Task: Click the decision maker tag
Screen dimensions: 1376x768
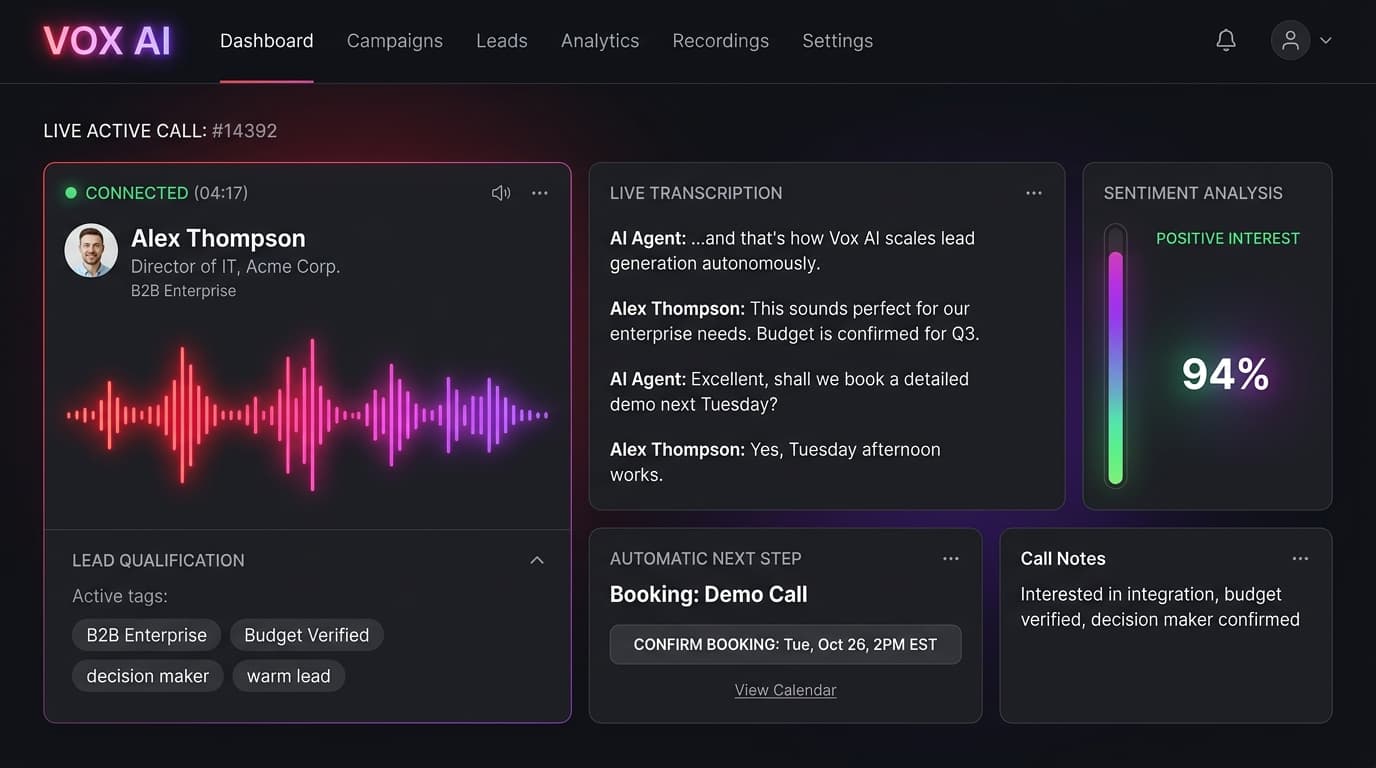Action: [x=148, y=676]
